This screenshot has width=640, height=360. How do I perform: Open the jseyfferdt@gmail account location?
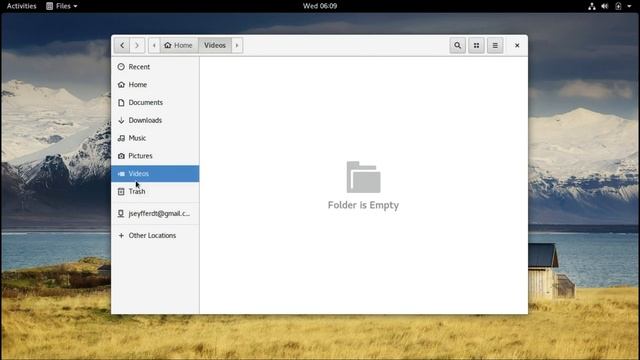(155, 213)
